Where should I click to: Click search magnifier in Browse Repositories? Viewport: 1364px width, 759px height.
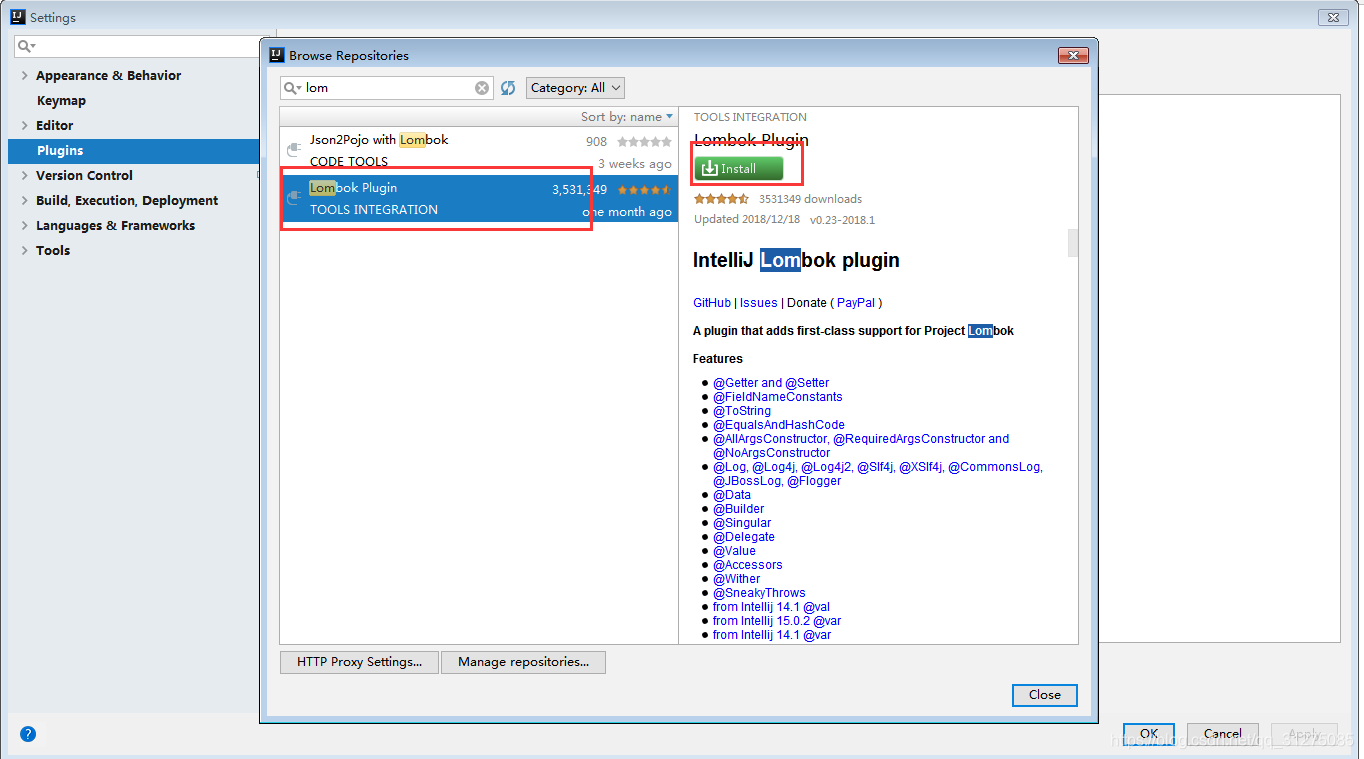point(292,88)
